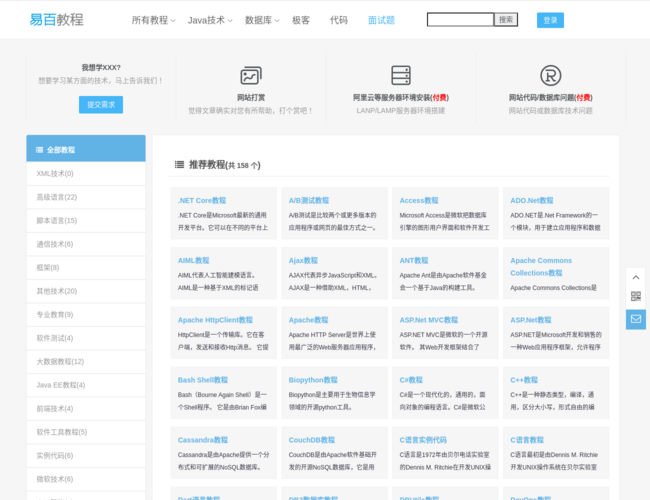Click the list icon beside 推荐教程
The image size is (650, 500).
[x=179, y=165]
